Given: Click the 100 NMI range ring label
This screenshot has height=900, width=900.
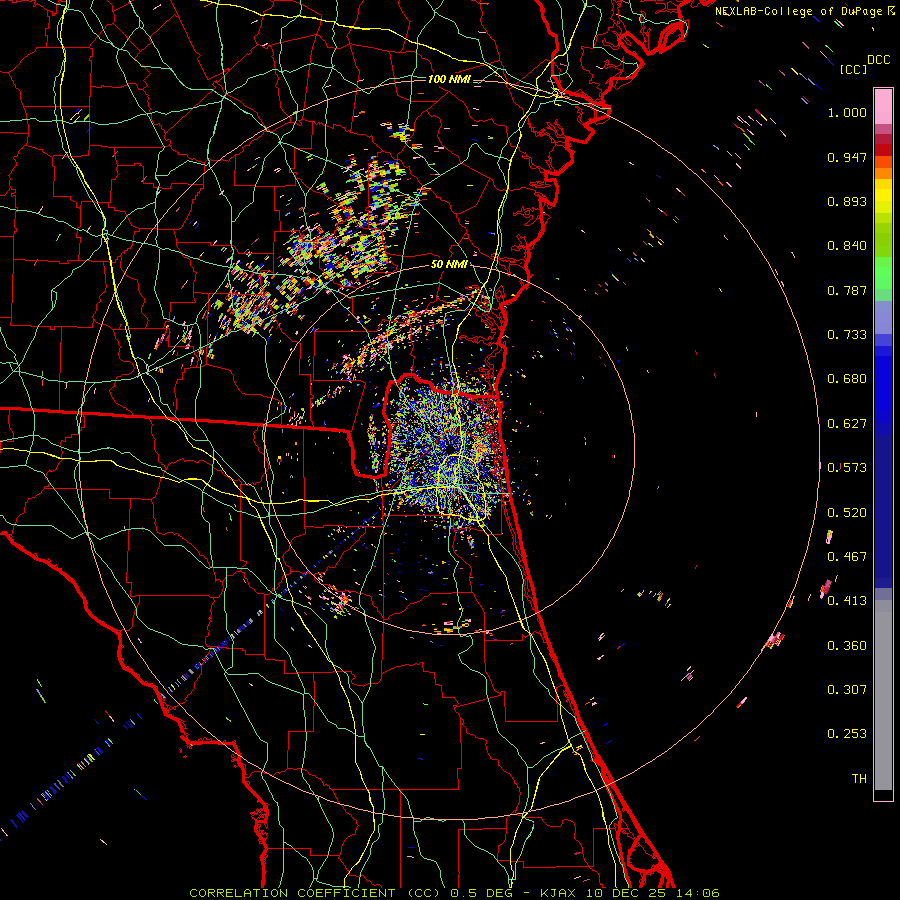Looking at the screenshot, I should tap(449, 79).
